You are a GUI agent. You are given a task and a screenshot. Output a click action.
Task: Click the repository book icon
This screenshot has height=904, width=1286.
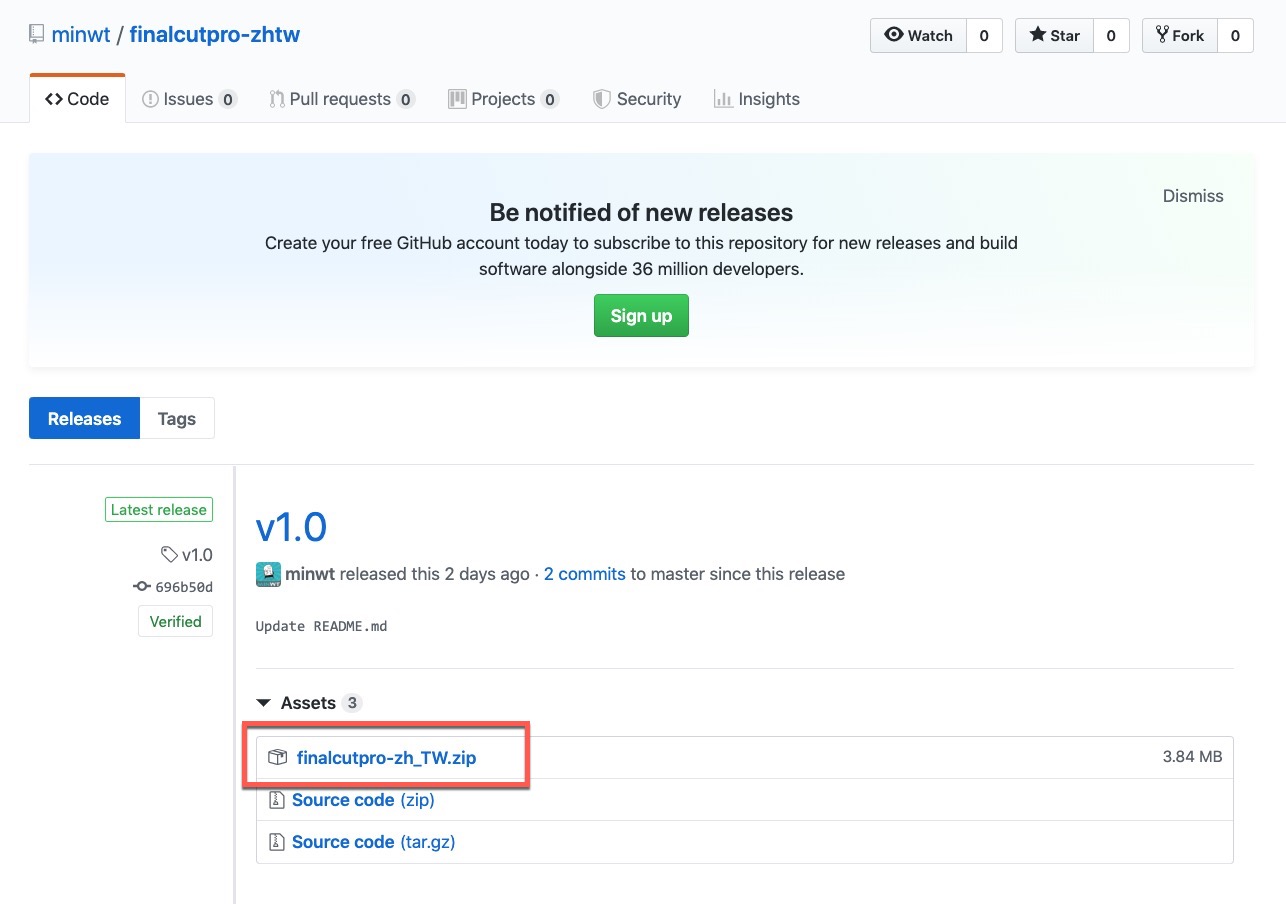point(37,35)
